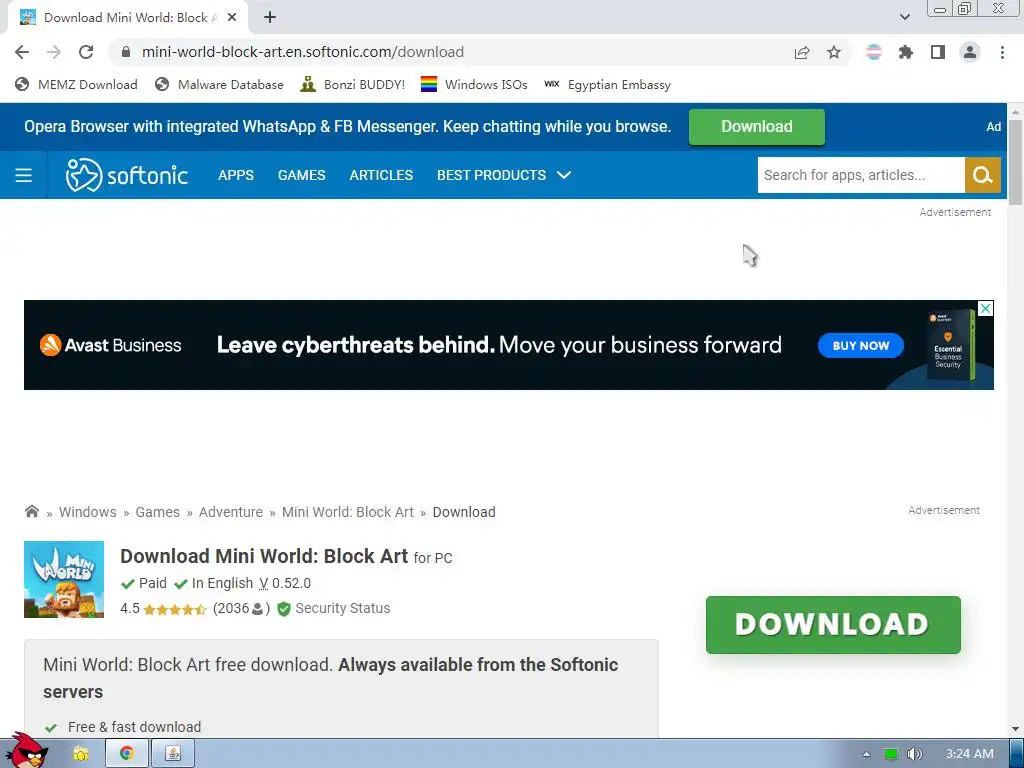Open the Chrome profile avatar
Image resolution: width=1024 pixels, height=768 pixels.
[x=970, y=52]
